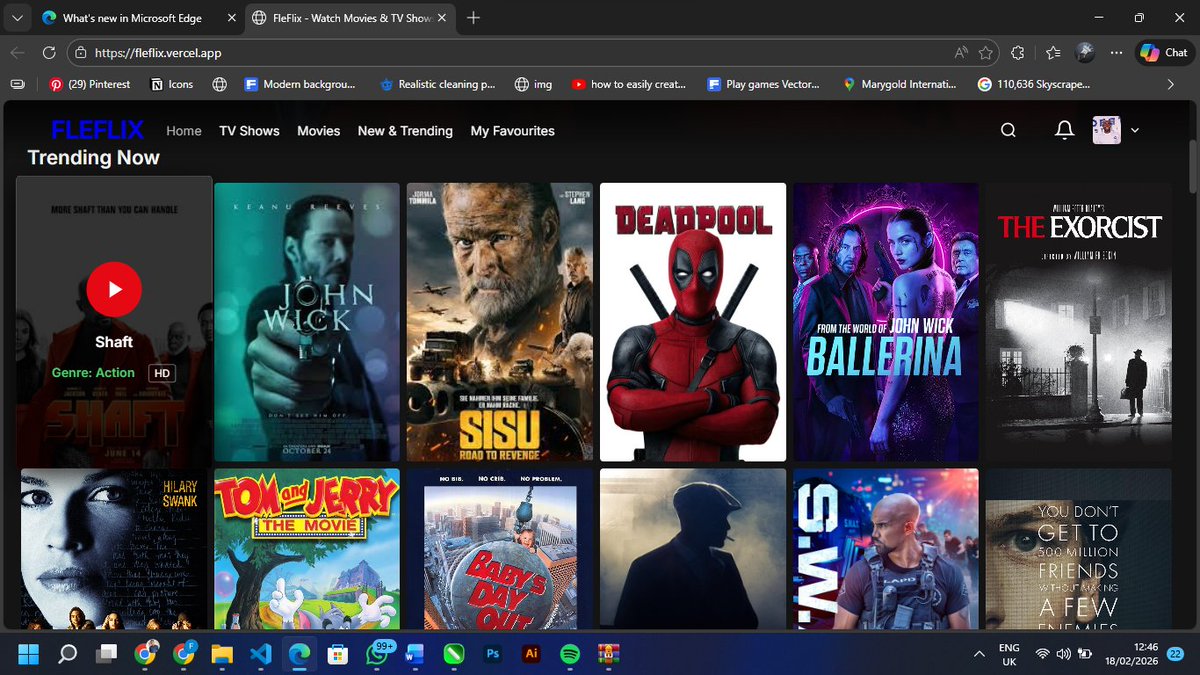Image resolution: width=1200 pixels, height=675 pixels.
Task: Play the Shaft movie with red play button
Action: [114, 289]
